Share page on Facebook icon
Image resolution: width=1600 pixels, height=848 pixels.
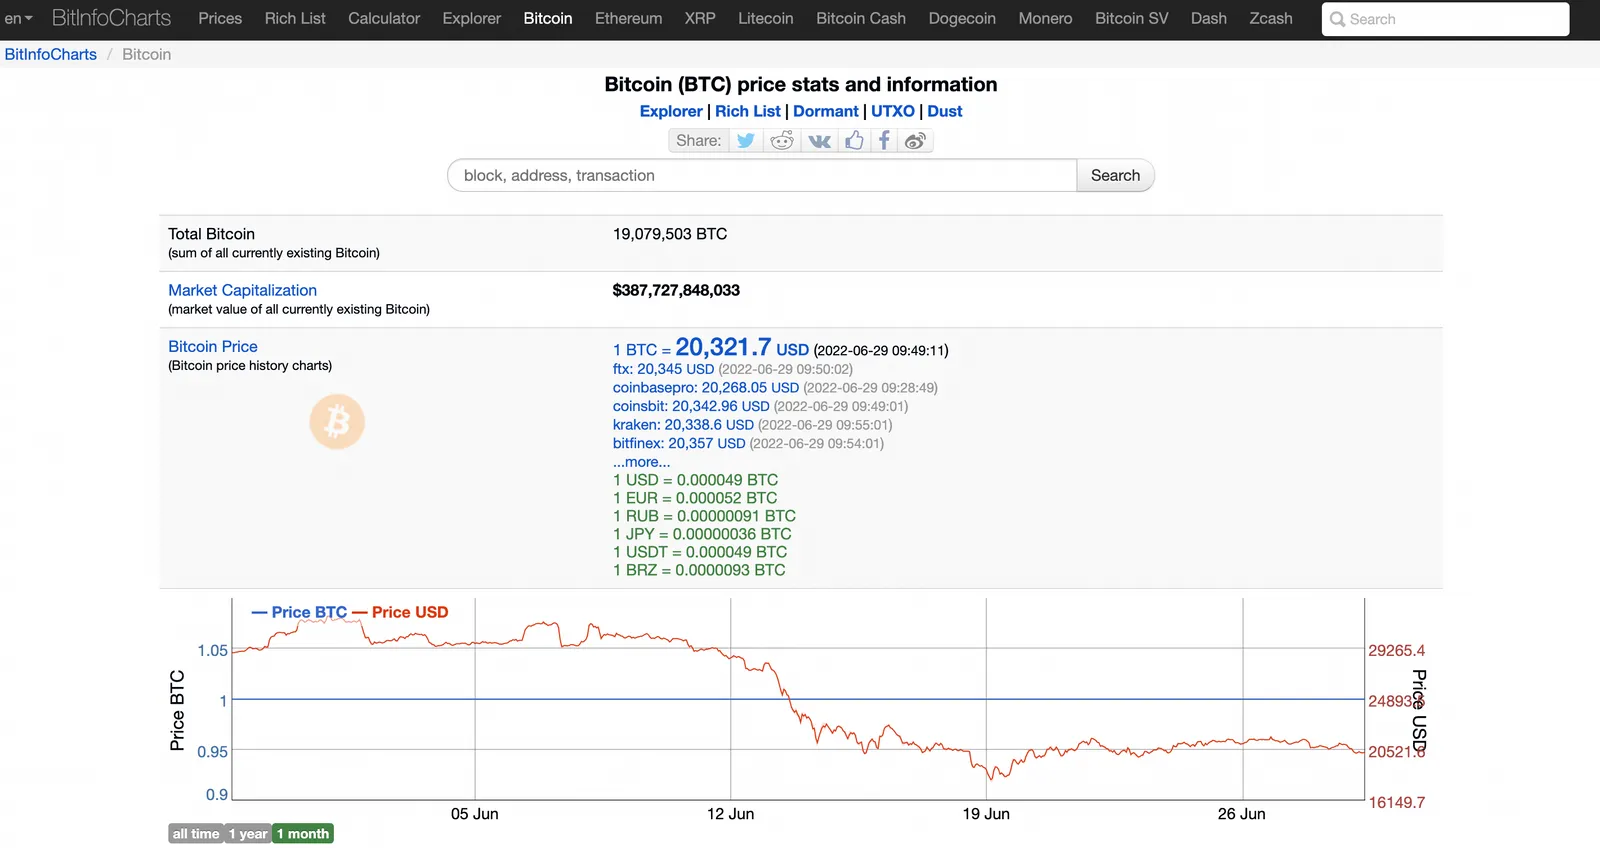(x=884, y=141)
